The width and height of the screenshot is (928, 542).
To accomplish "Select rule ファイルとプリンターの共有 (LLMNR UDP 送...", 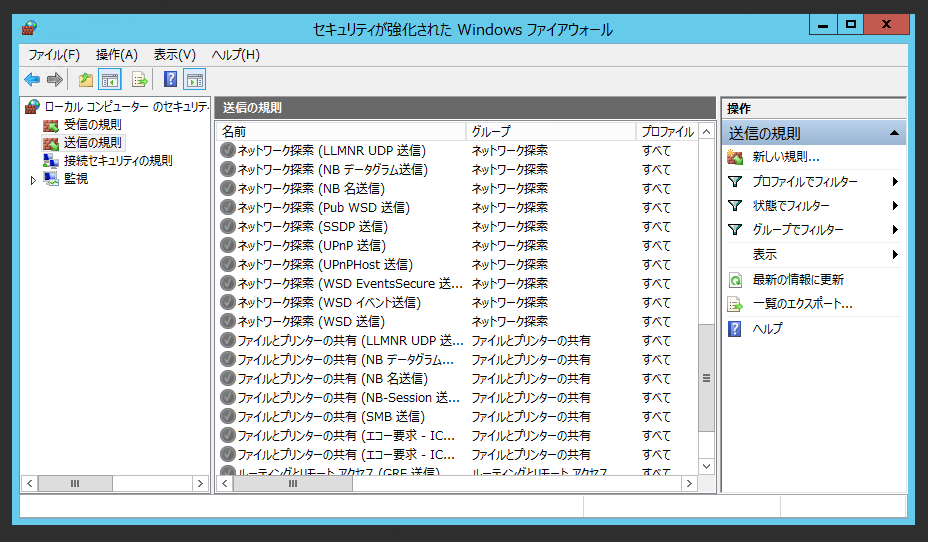I will tap(350, 340).
